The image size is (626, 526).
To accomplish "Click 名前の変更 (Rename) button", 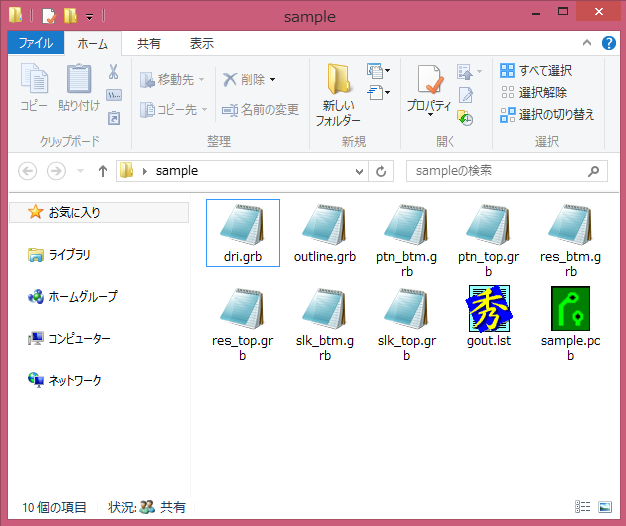I will [x=260, y=109].
